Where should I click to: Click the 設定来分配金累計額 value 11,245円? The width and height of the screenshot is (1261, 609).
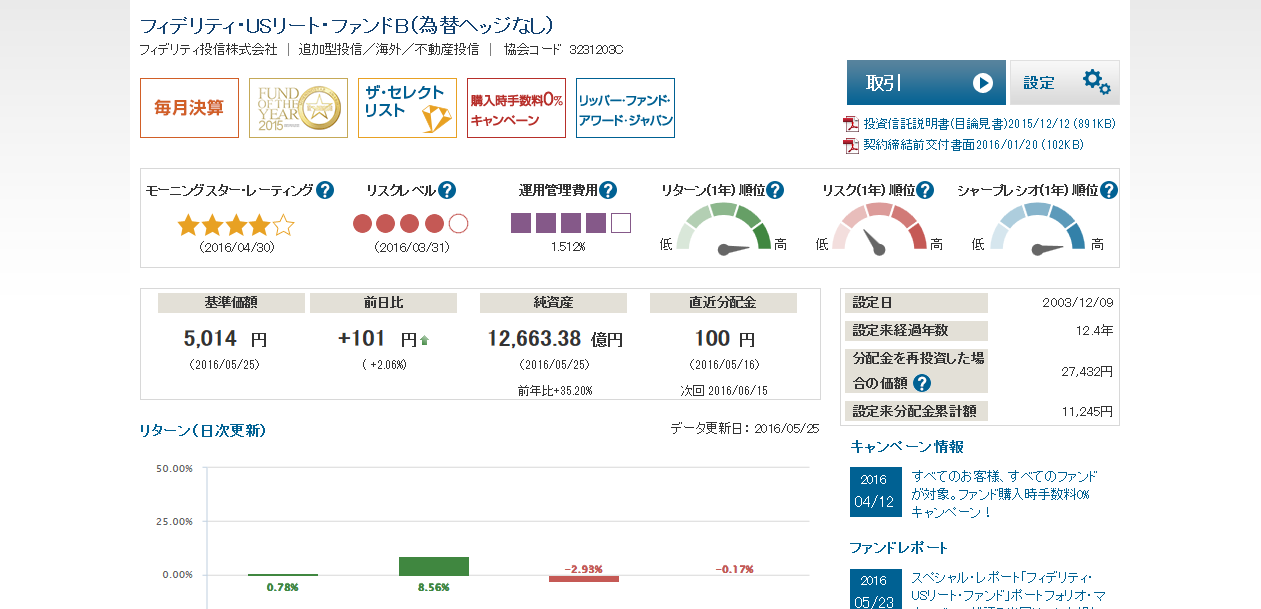(x=1087, y=411)
